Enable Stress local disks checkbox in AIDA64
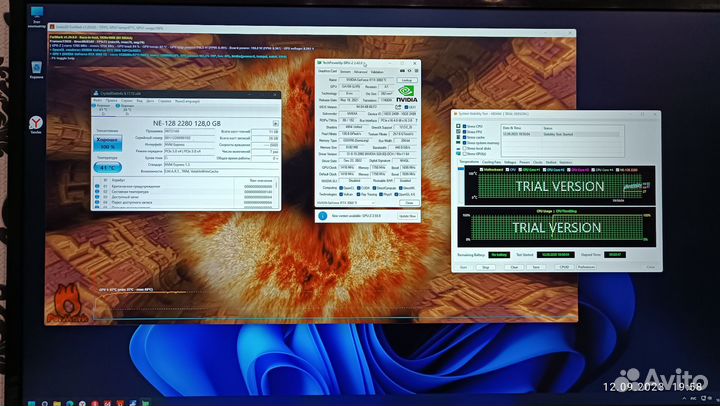This screenshot has width=720, height=406. [465, 148]
